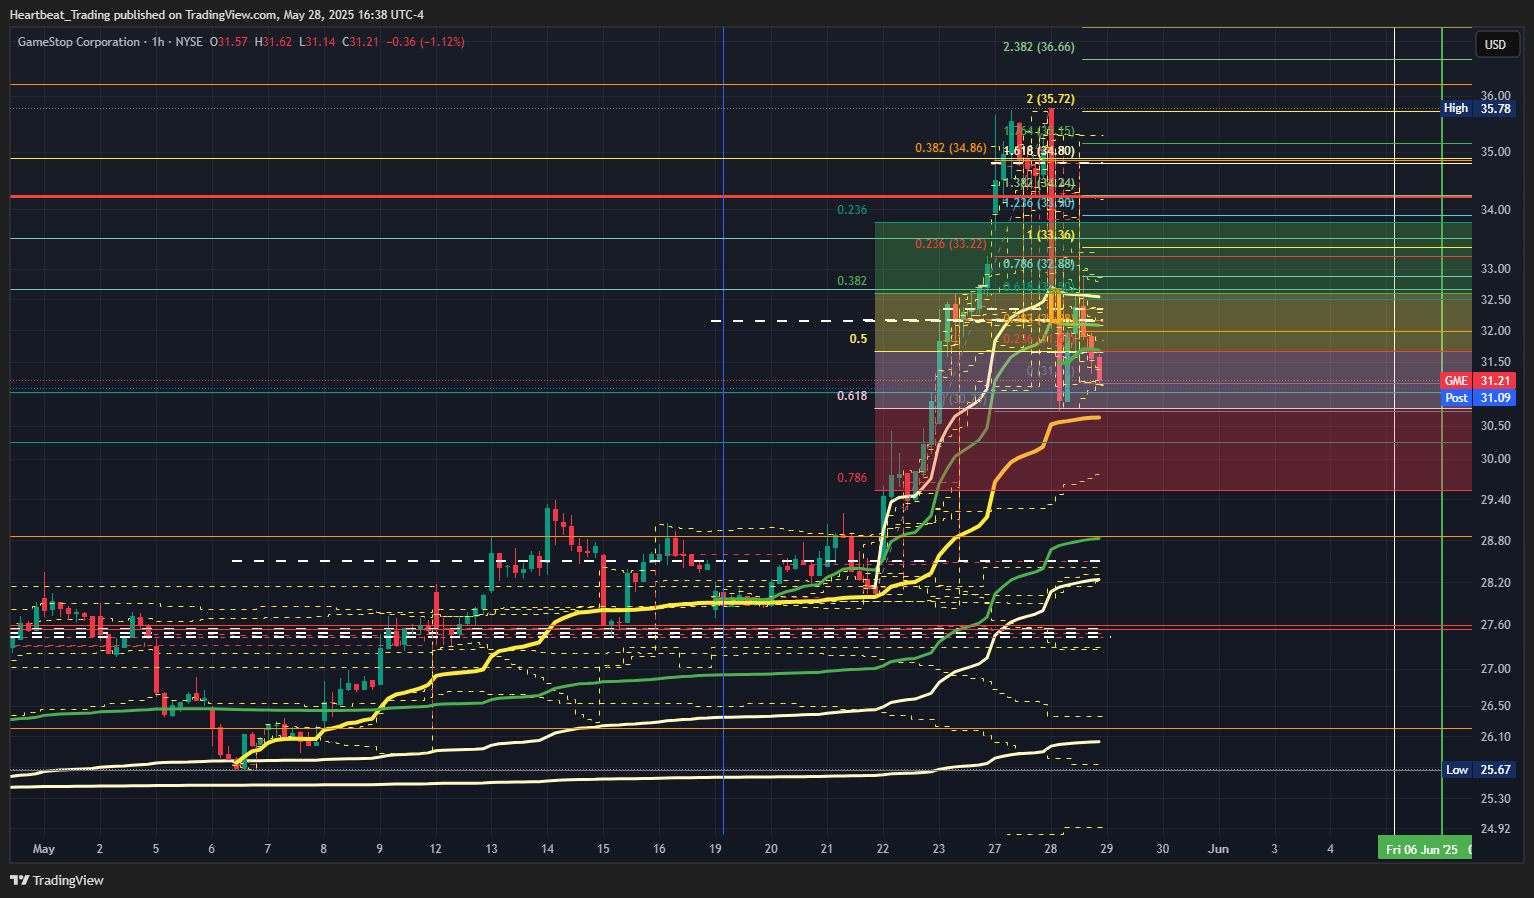1534x898 pixels.
Task: Select the Low 25.67 price label
Action: coord(1478,769)
